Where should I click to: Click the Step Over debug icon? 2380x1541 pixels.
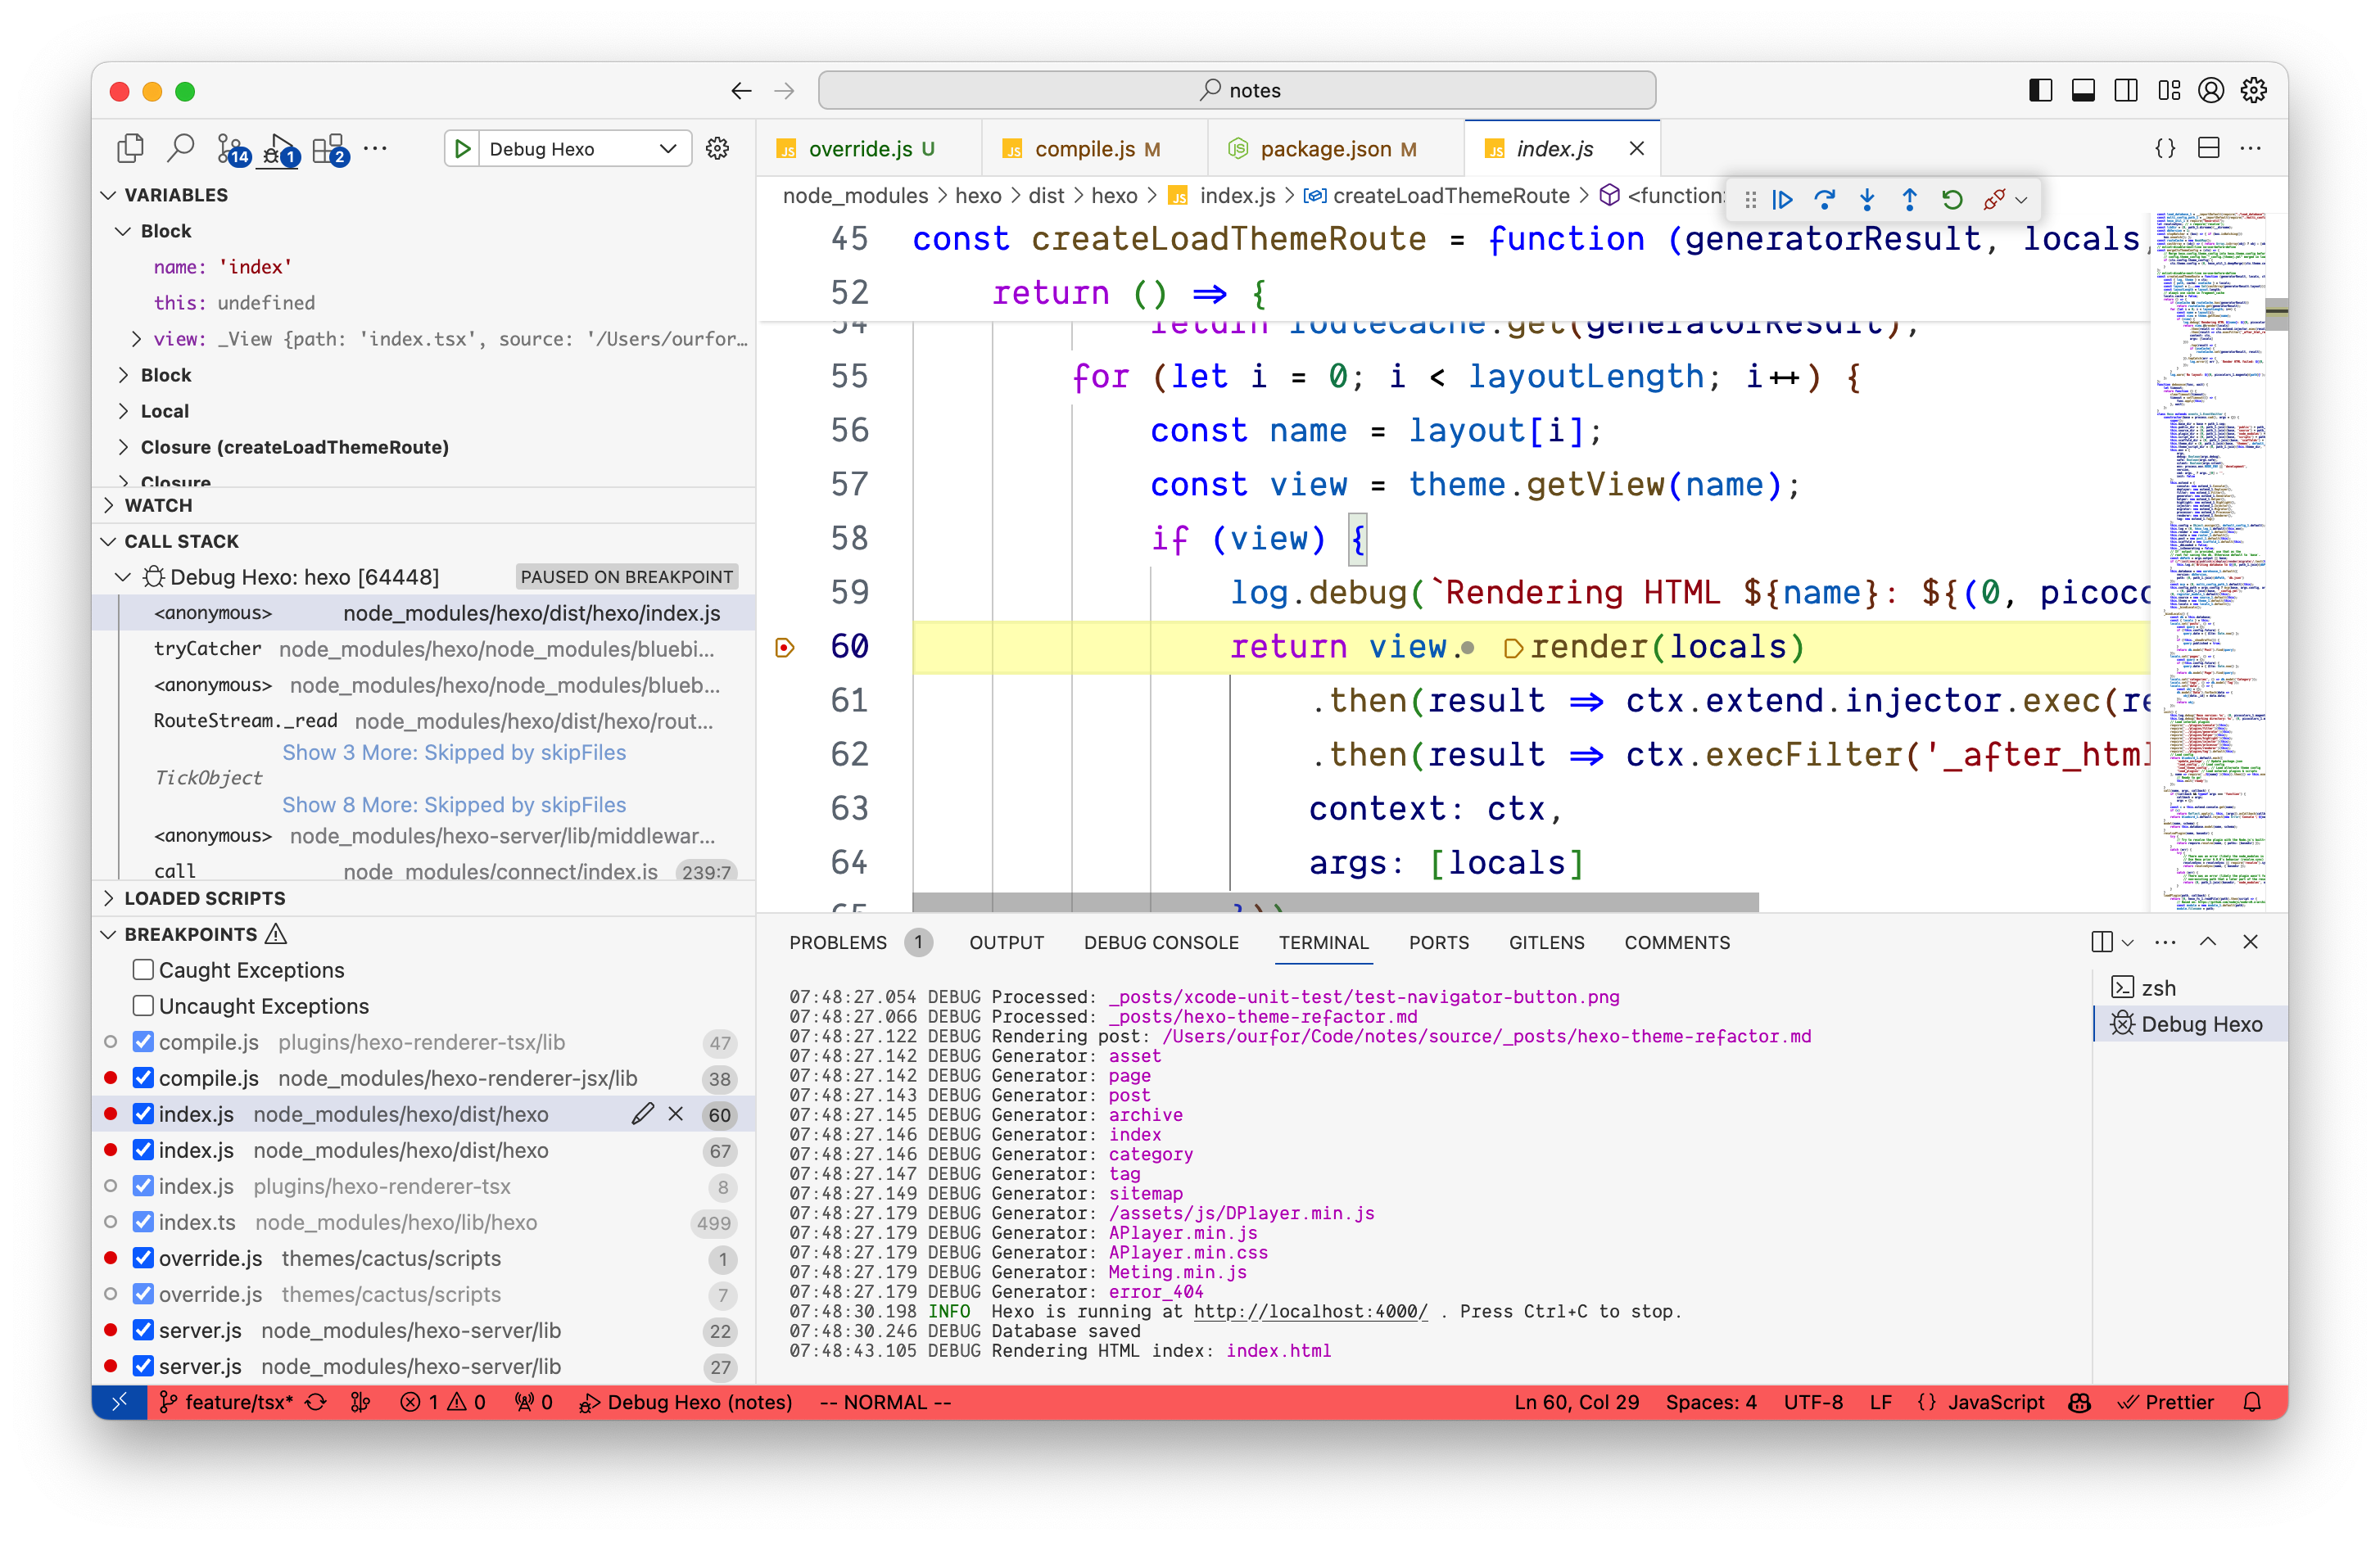pos(1824,199)
